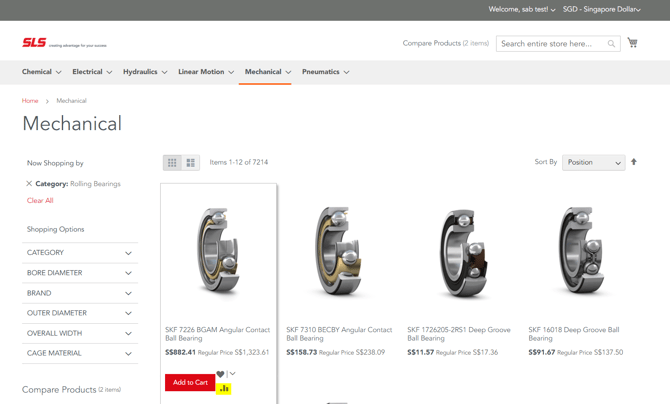Switch to grid view mode
Screen dimensions: 670x404
click(172, 162)
